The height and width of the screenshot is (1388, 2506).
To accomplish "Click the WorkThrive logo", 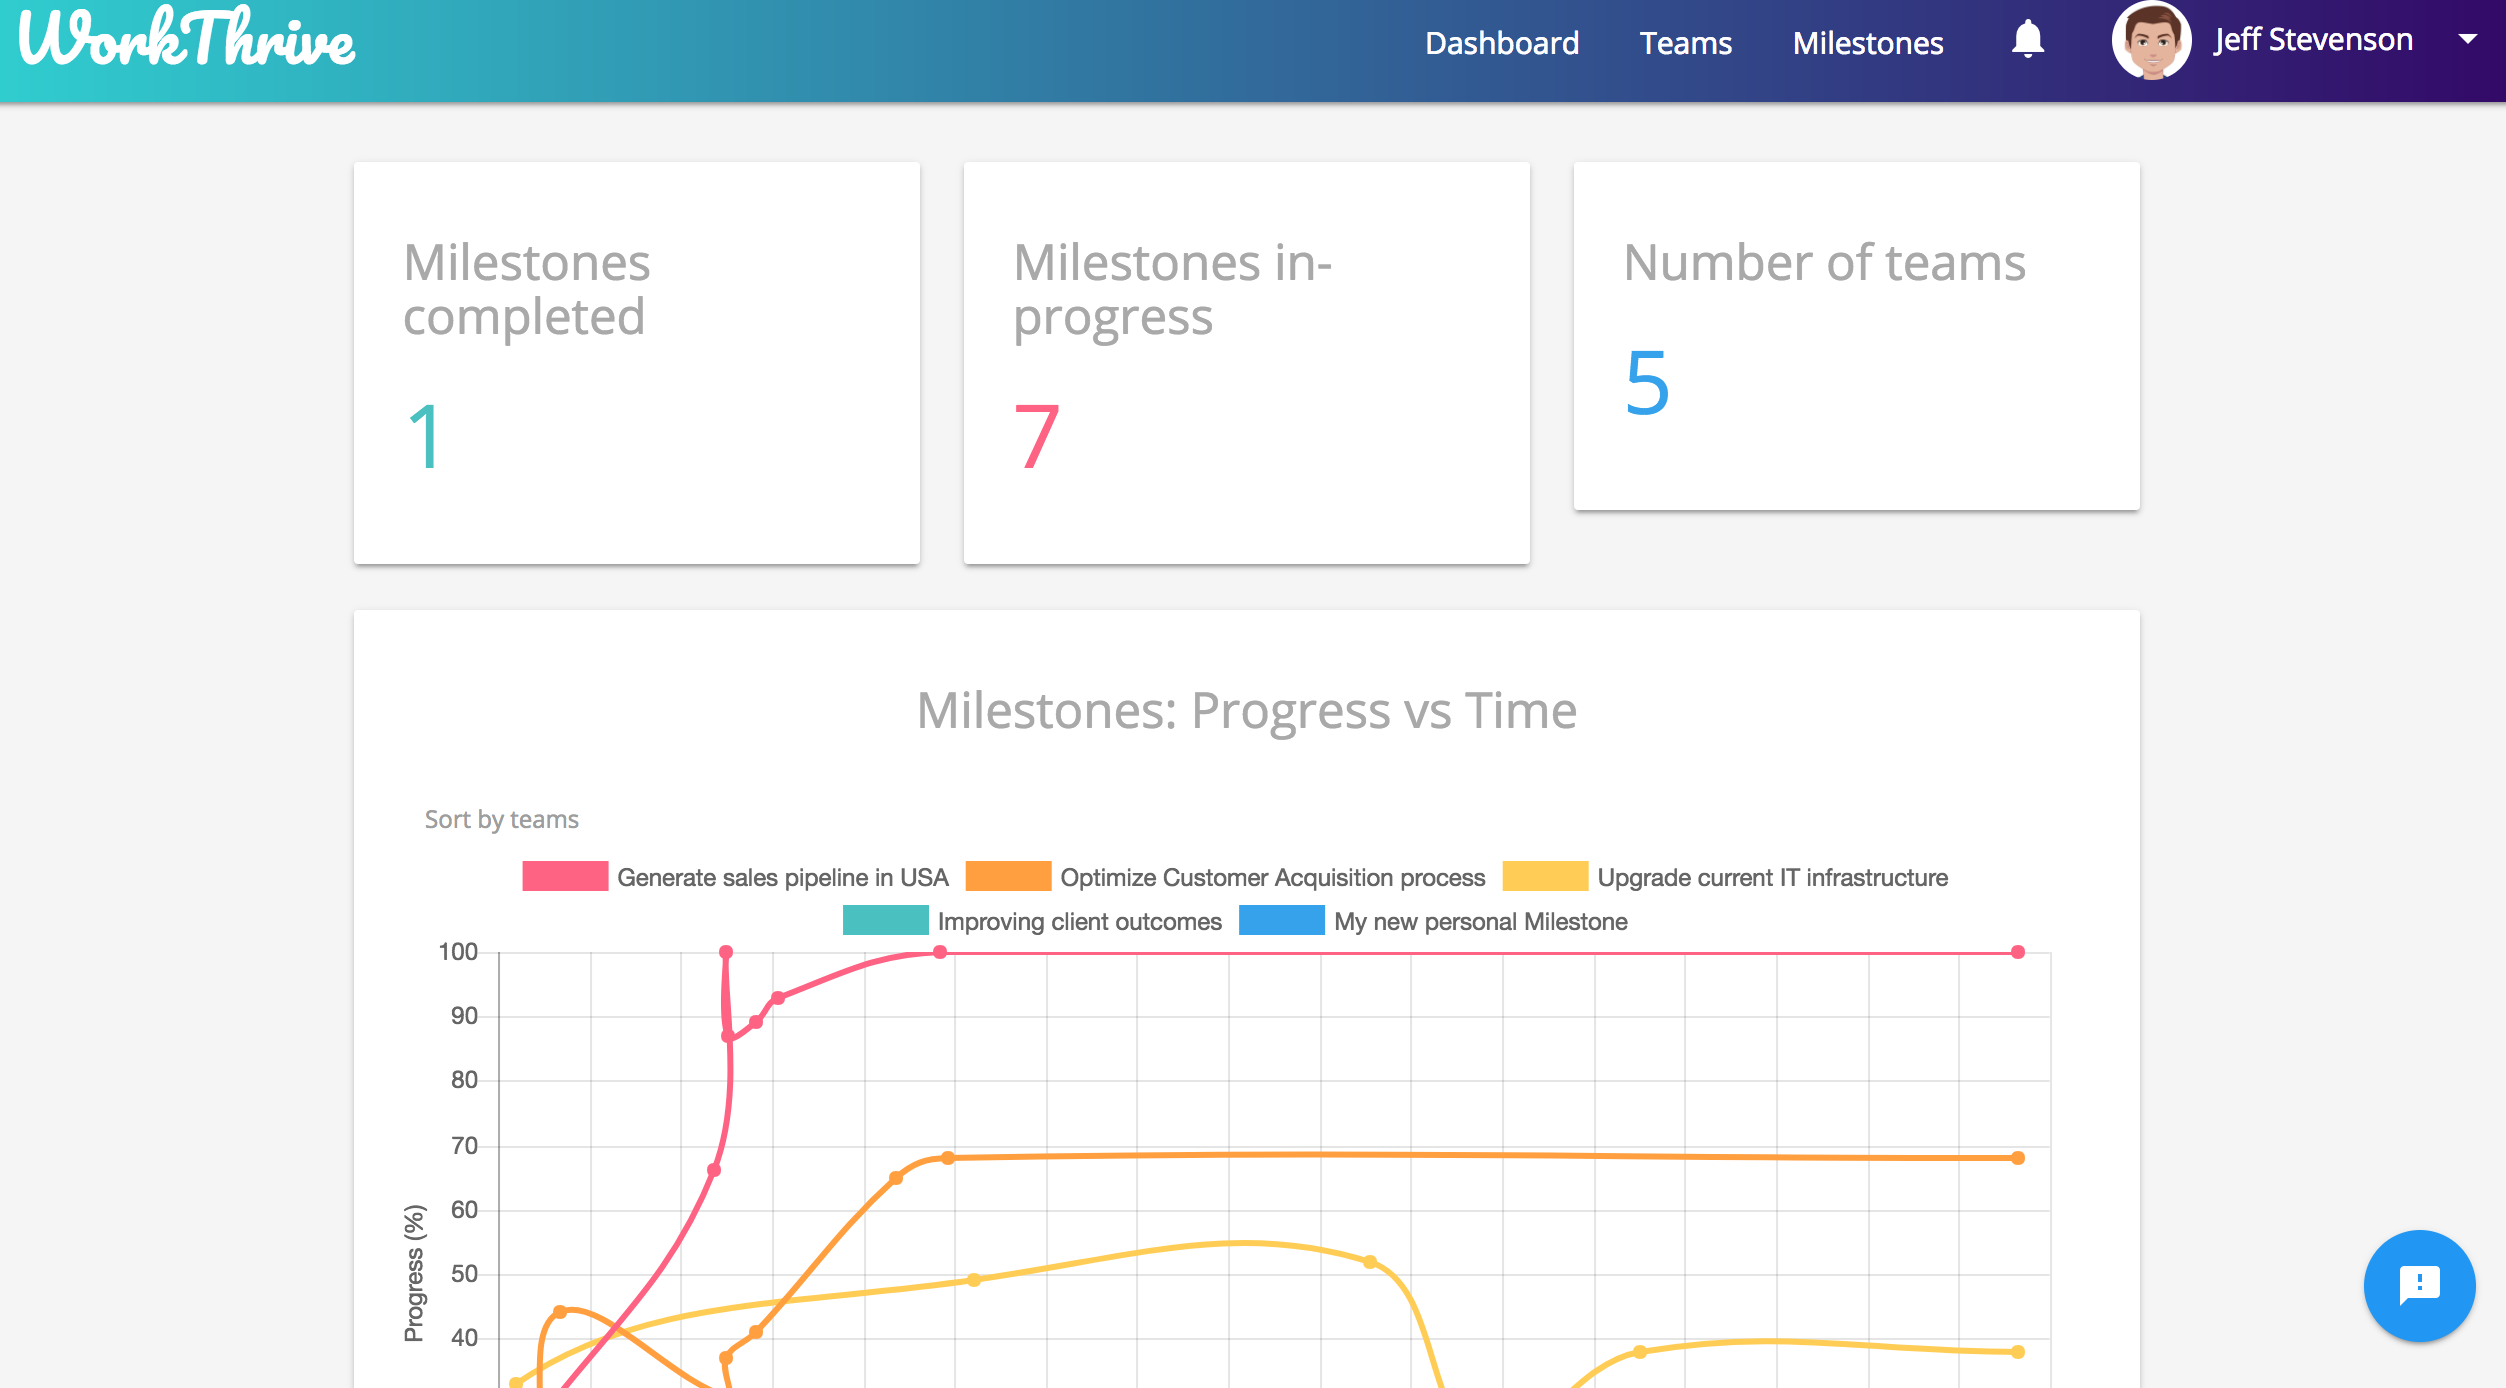I will [187, 38].
